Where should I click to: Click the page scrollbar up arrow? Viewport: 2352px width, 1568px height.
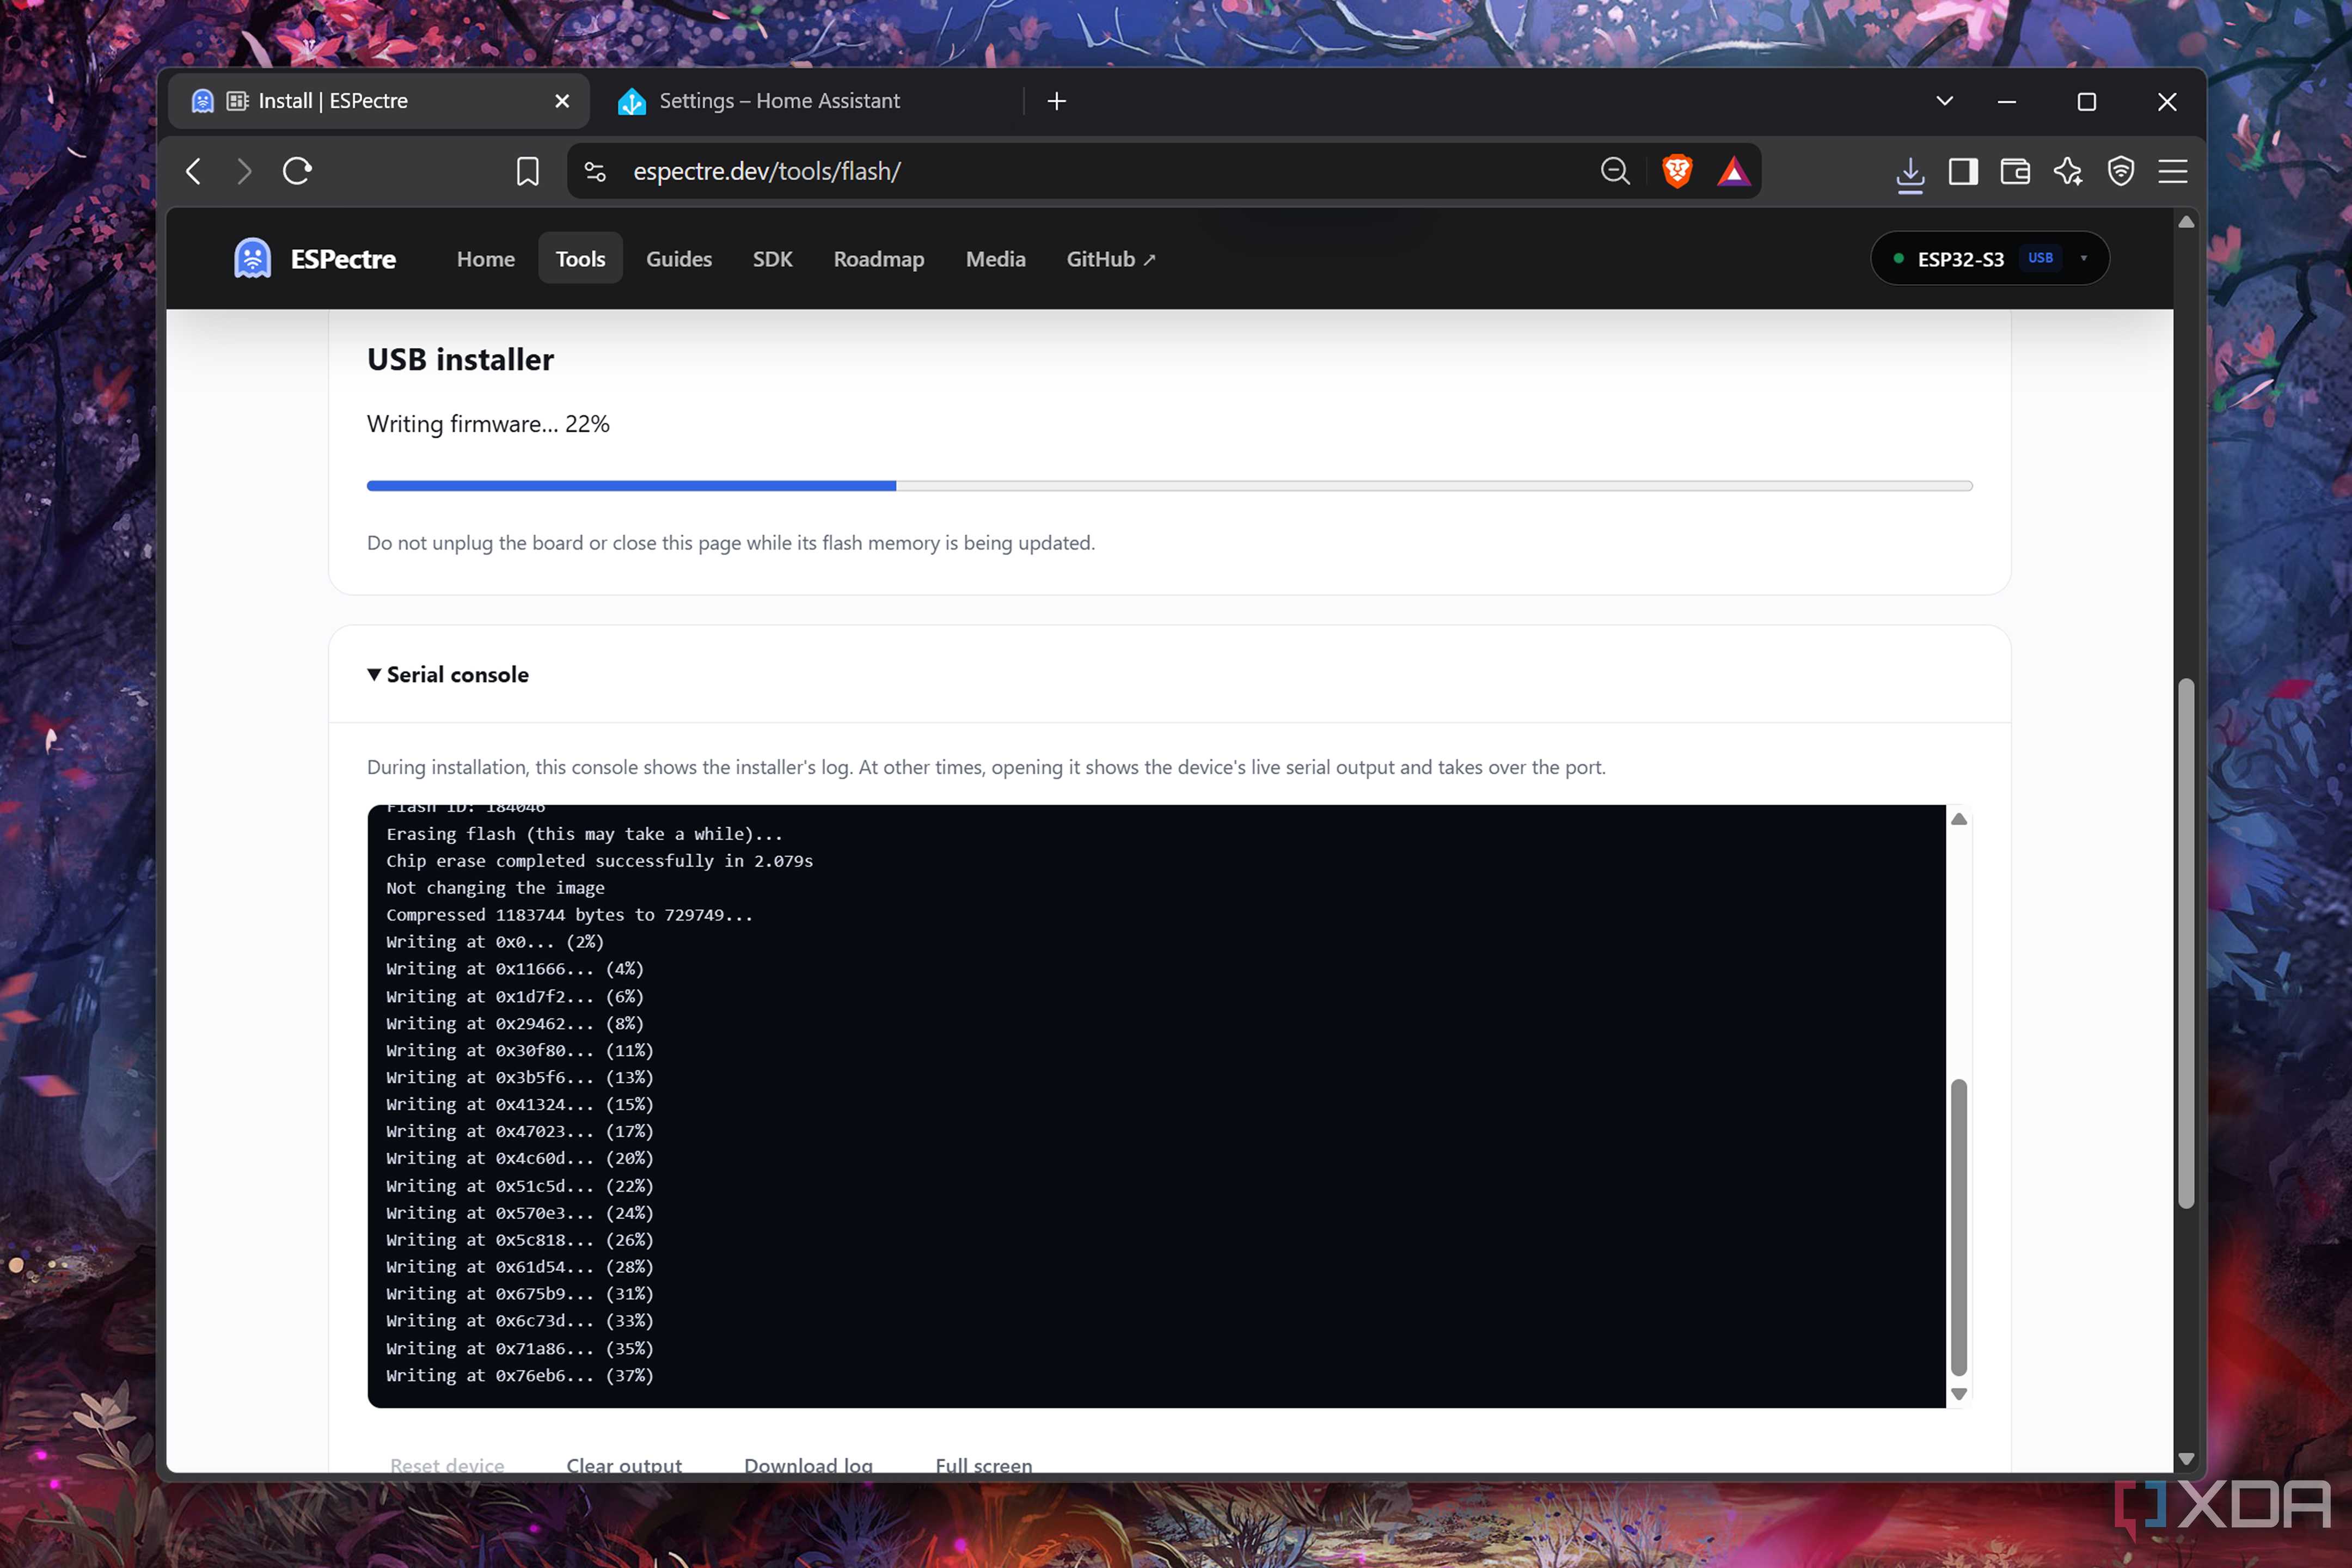(2186, 222)
